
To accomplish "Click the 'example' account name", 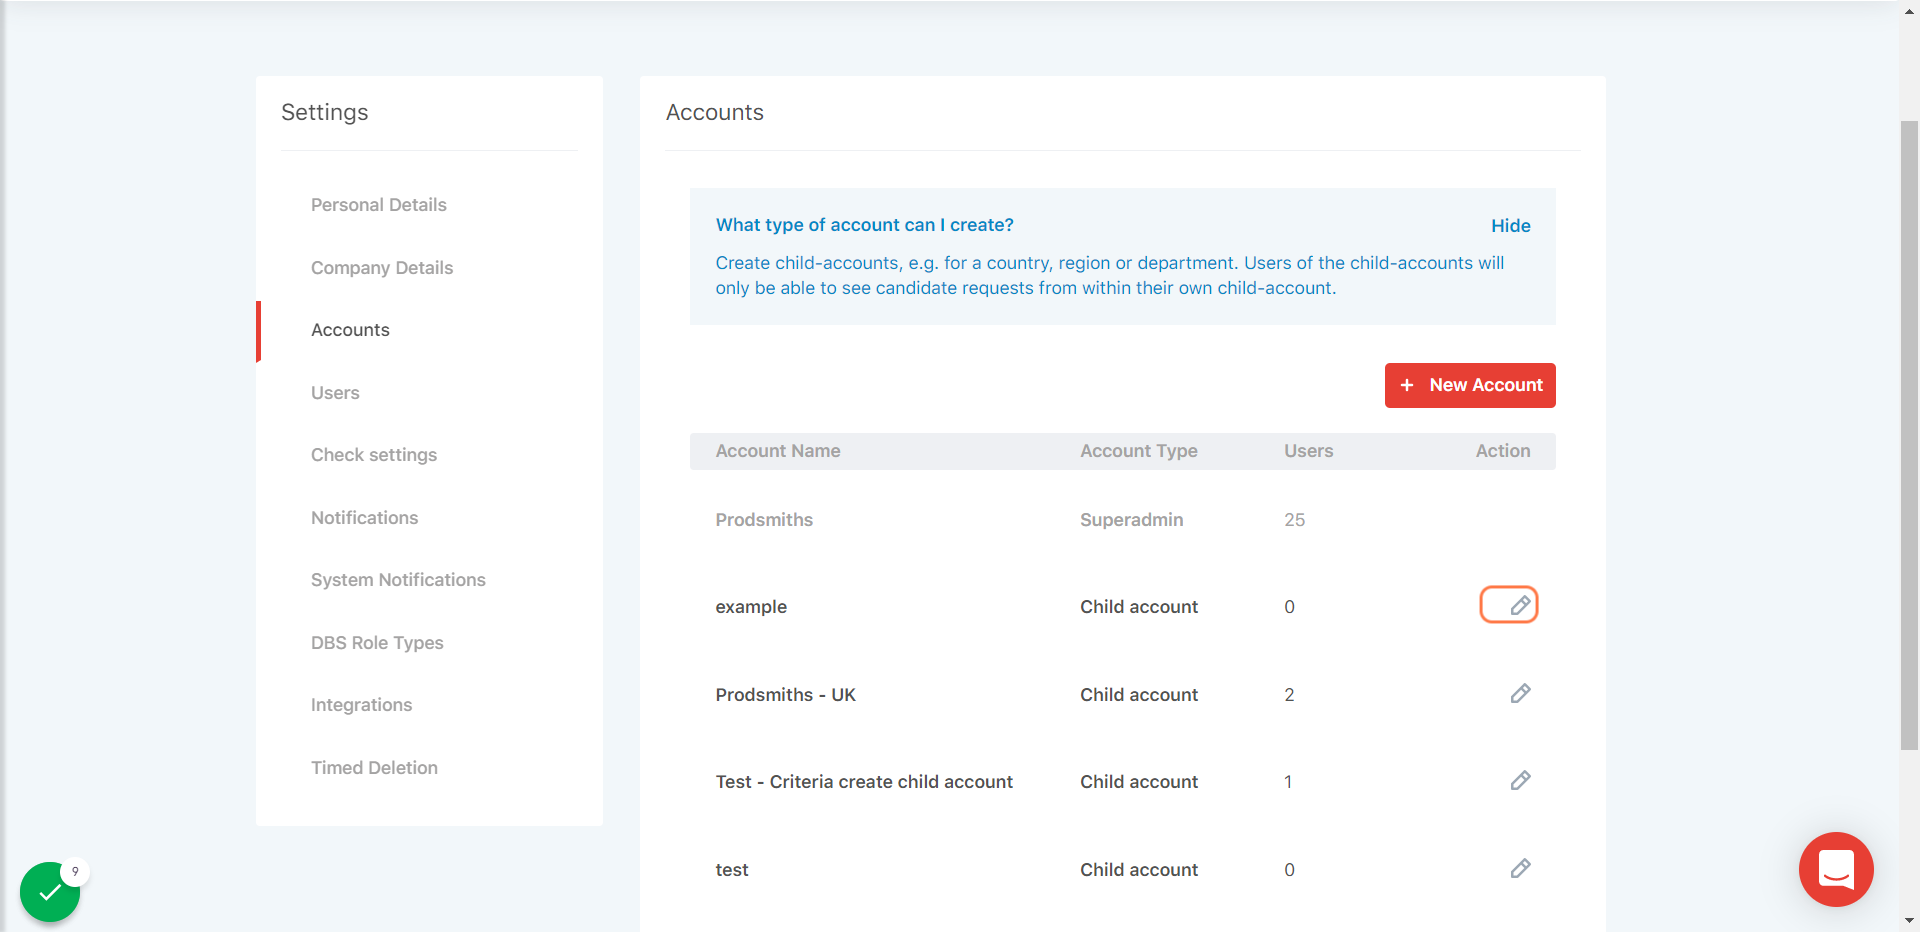I will [751, 607].
